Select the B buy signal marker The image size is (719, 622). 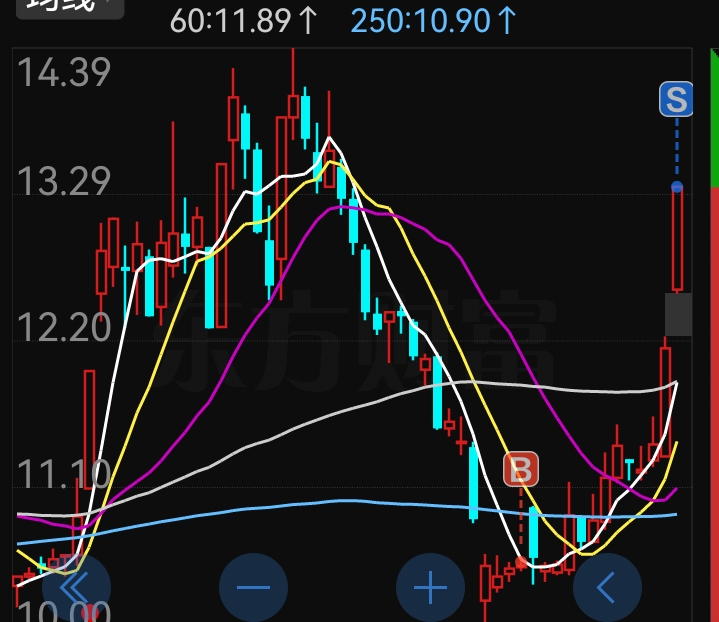[521, 469]
